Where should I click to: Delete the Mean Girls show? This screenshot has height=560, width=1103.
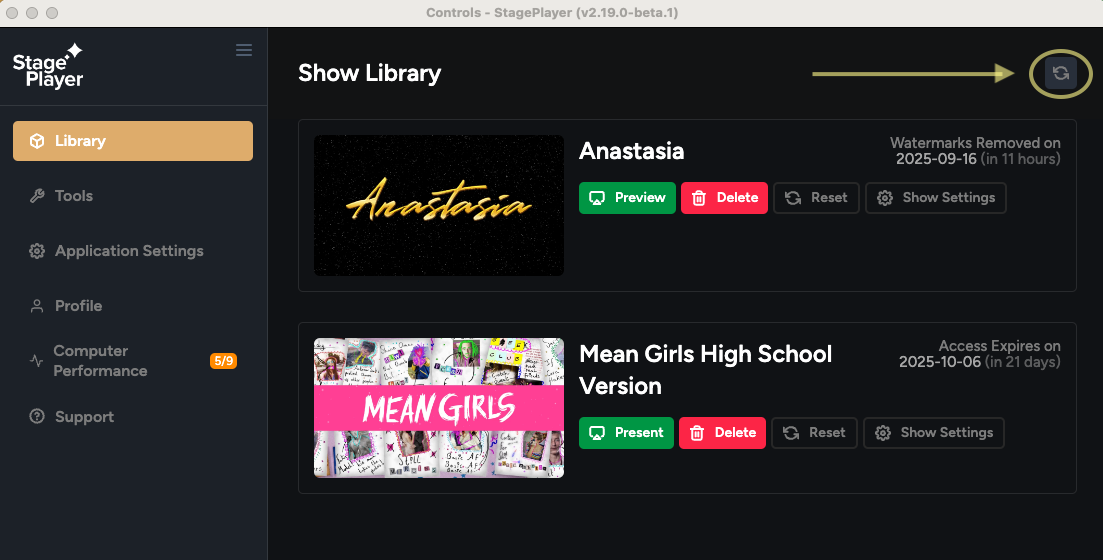click(722, 433)
